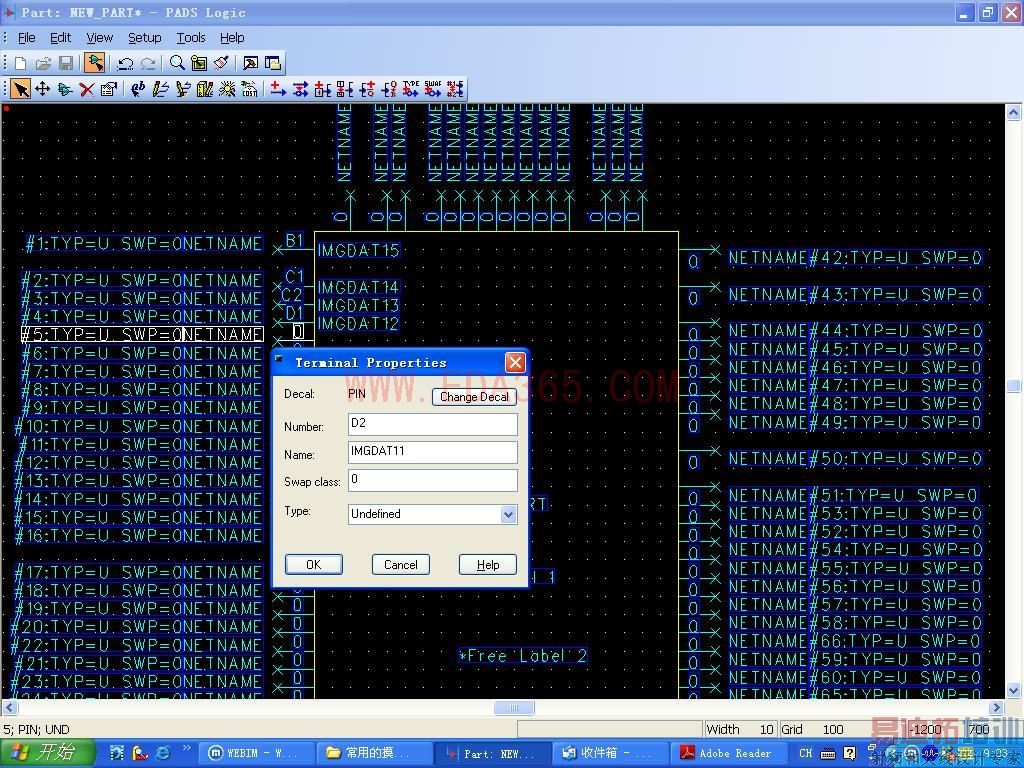Select the Add Terminal red-plus tool
This screenshot has height=768, width=1024.
coord(278,89)
